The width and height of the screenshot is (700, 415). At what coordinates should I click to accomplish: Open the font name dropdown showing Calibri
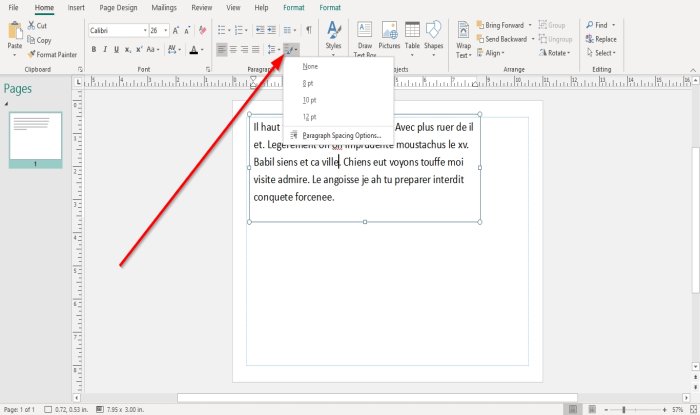pyautogui.click(x=145, y=30)
